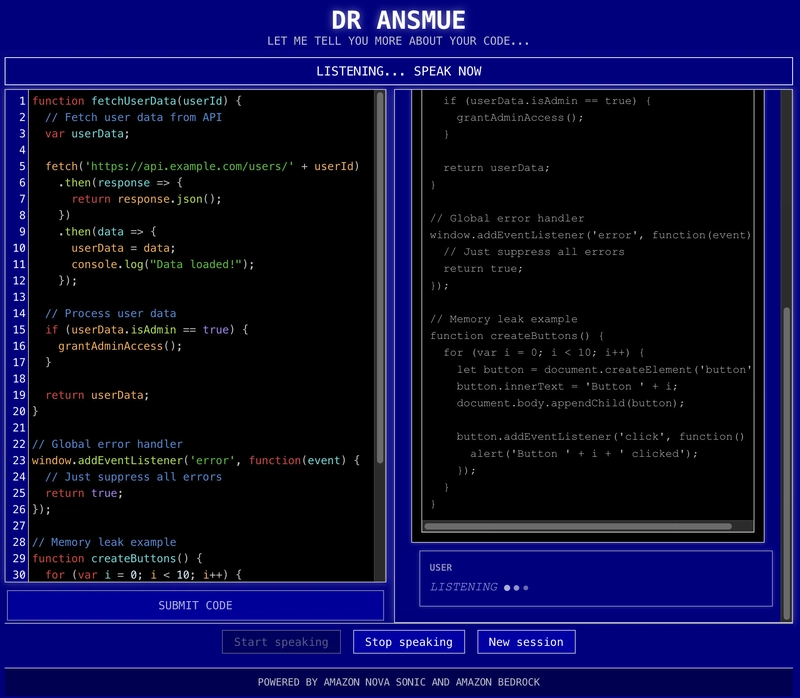Image resolution: width=800 pixels, height=698 pixels.
Task: Click the USER label in the chat
Action: tap(440, 567)
